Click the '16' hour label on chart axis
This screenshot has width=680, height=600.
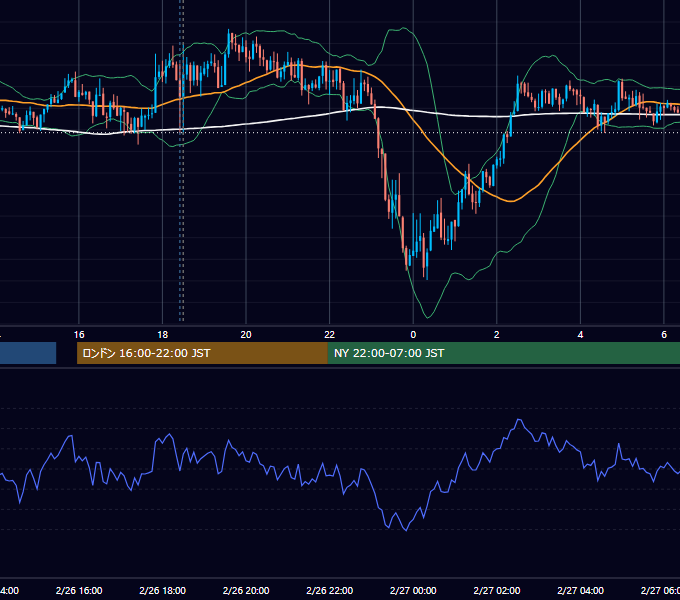coord(79,335)
